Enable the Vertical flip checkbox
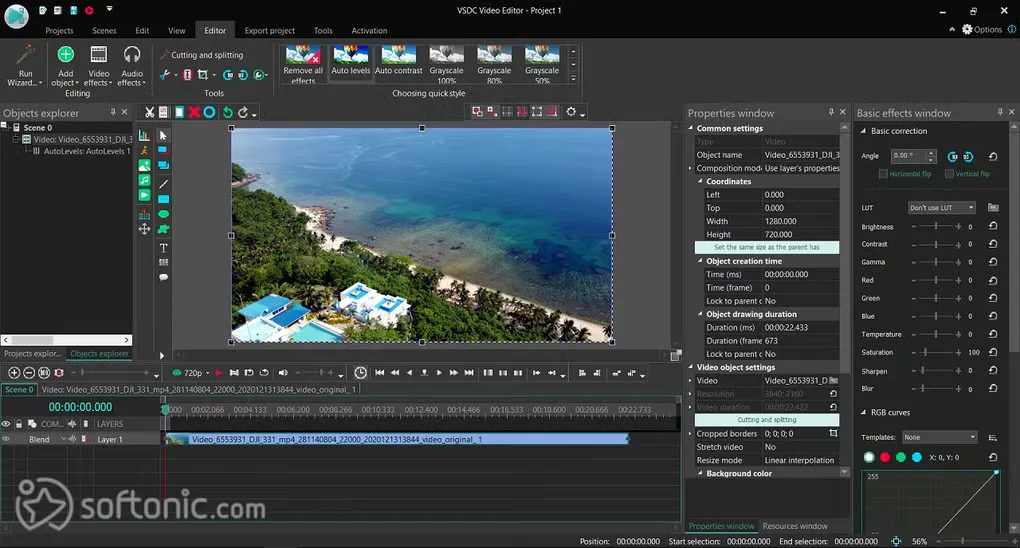This screenshot has height=548, width=1020. pos(949,174)
